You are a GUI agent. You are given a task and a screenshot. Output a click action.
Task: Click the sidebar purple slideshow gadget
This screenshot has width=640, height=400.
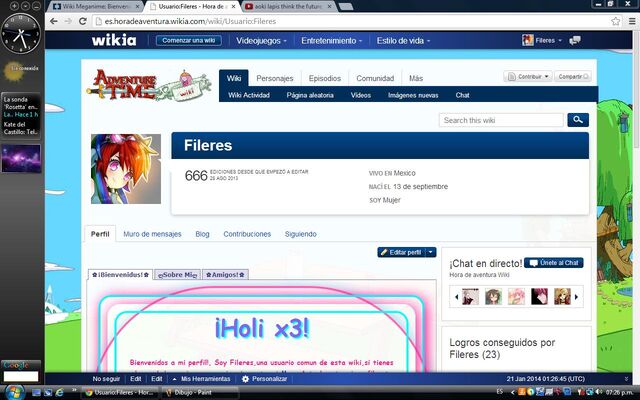click(x=21, y=158)
